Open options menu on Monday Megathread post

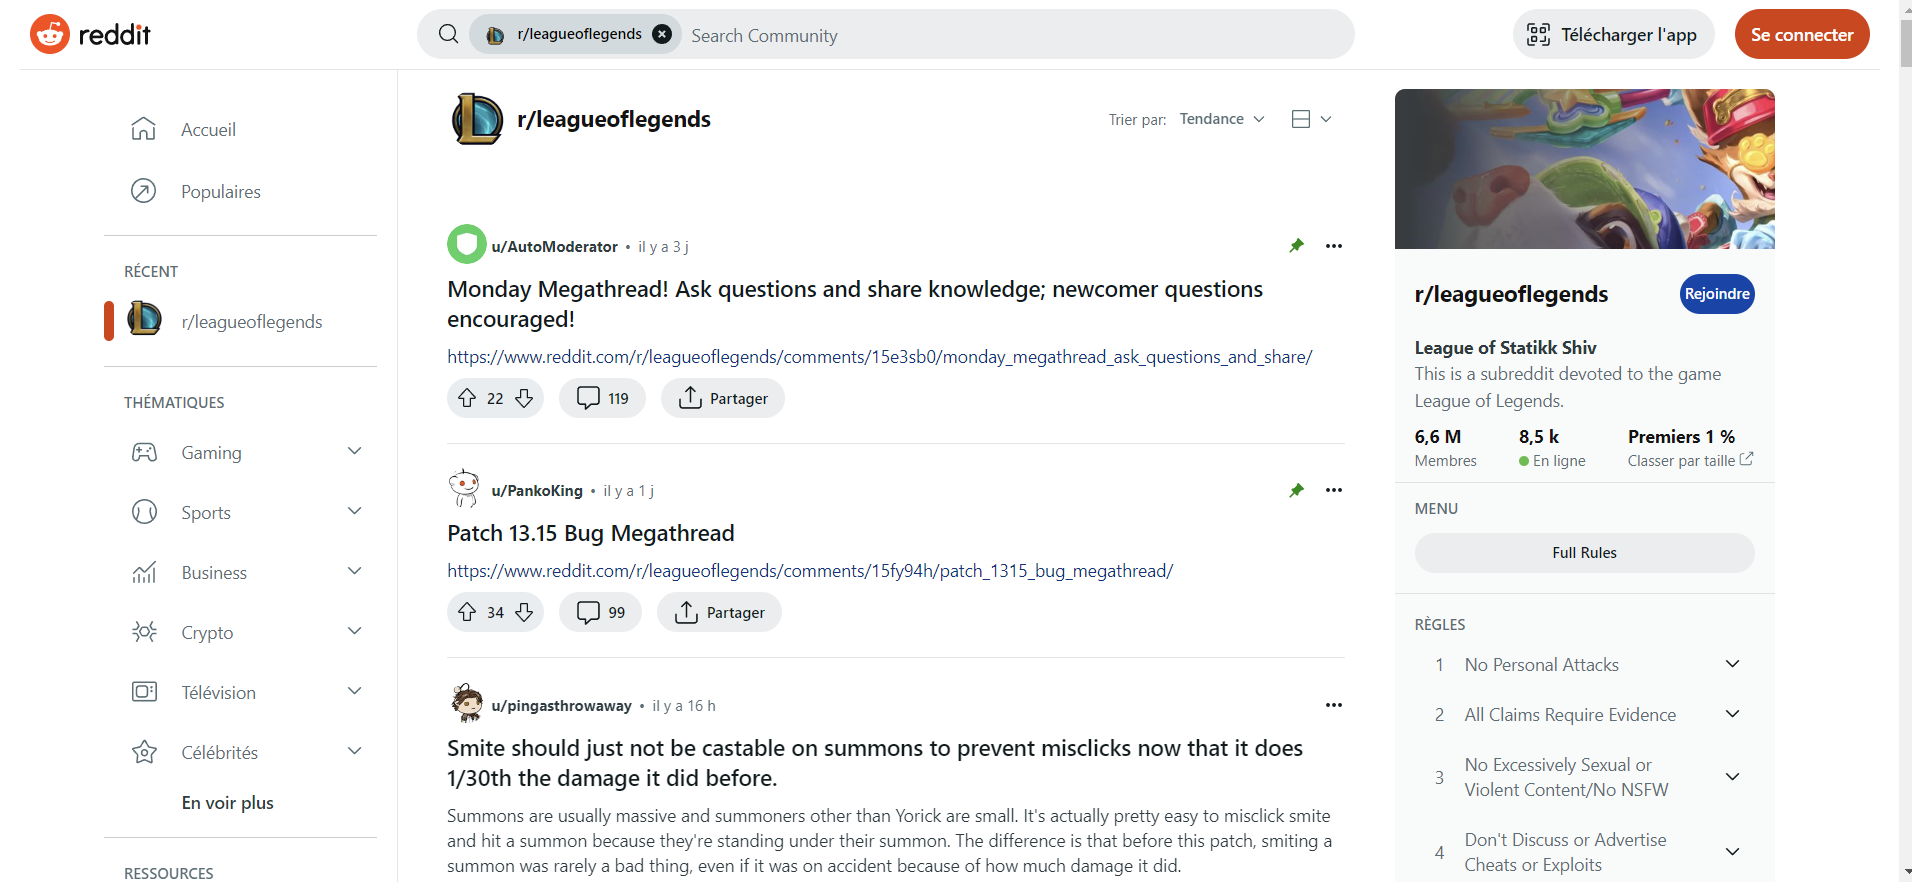coord(1333,246)
